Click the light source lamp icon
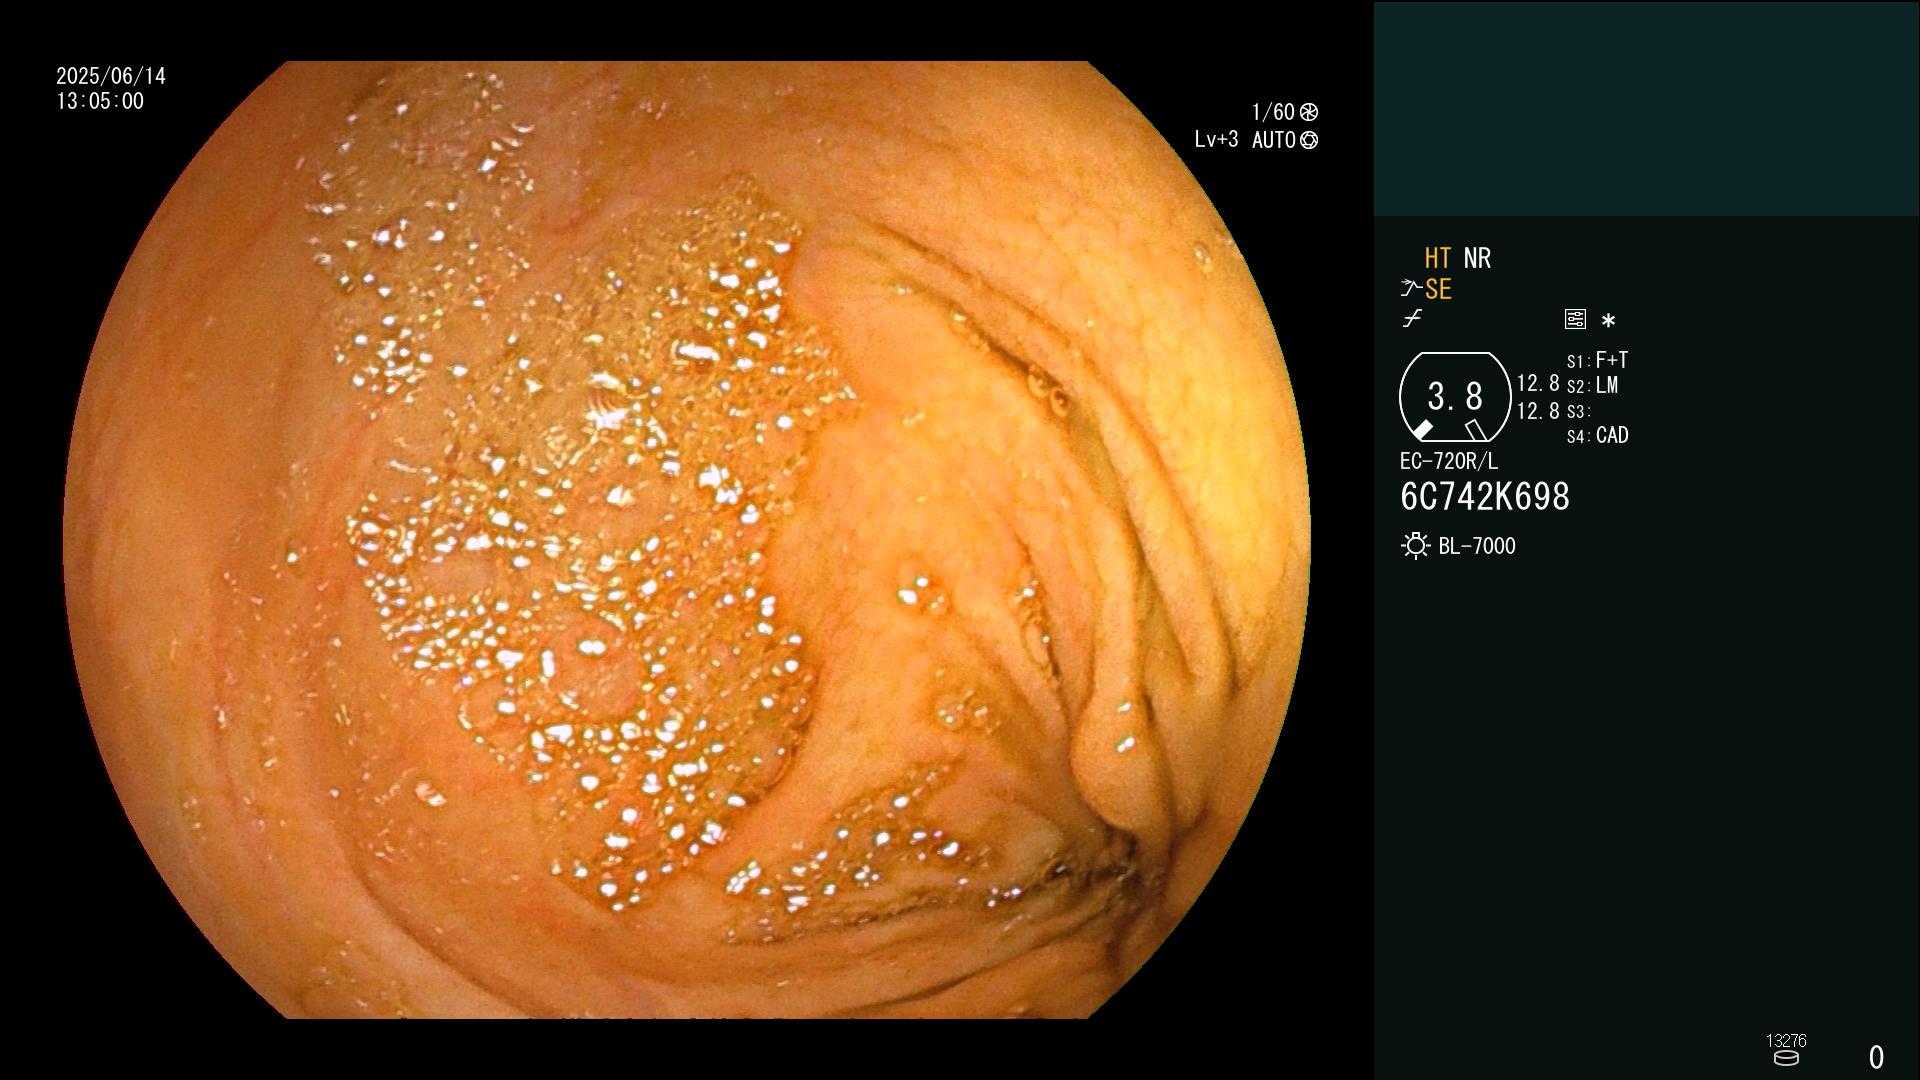The width and height of the screenshot is (1920, 1080). 1415,546
